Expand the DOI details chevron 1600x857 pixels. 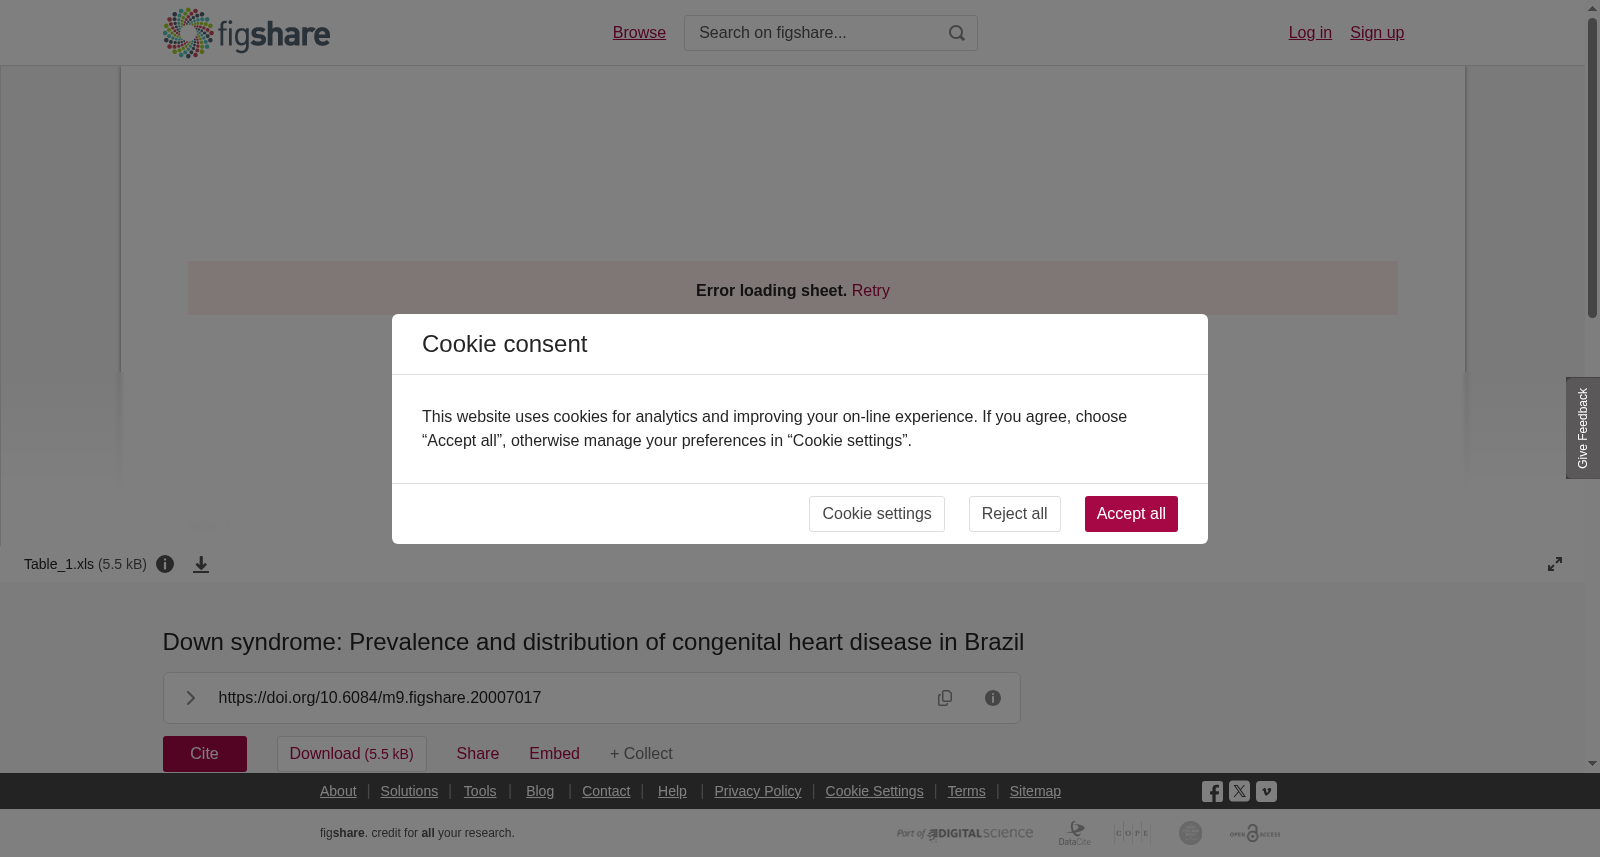click(x=191, y=698)
